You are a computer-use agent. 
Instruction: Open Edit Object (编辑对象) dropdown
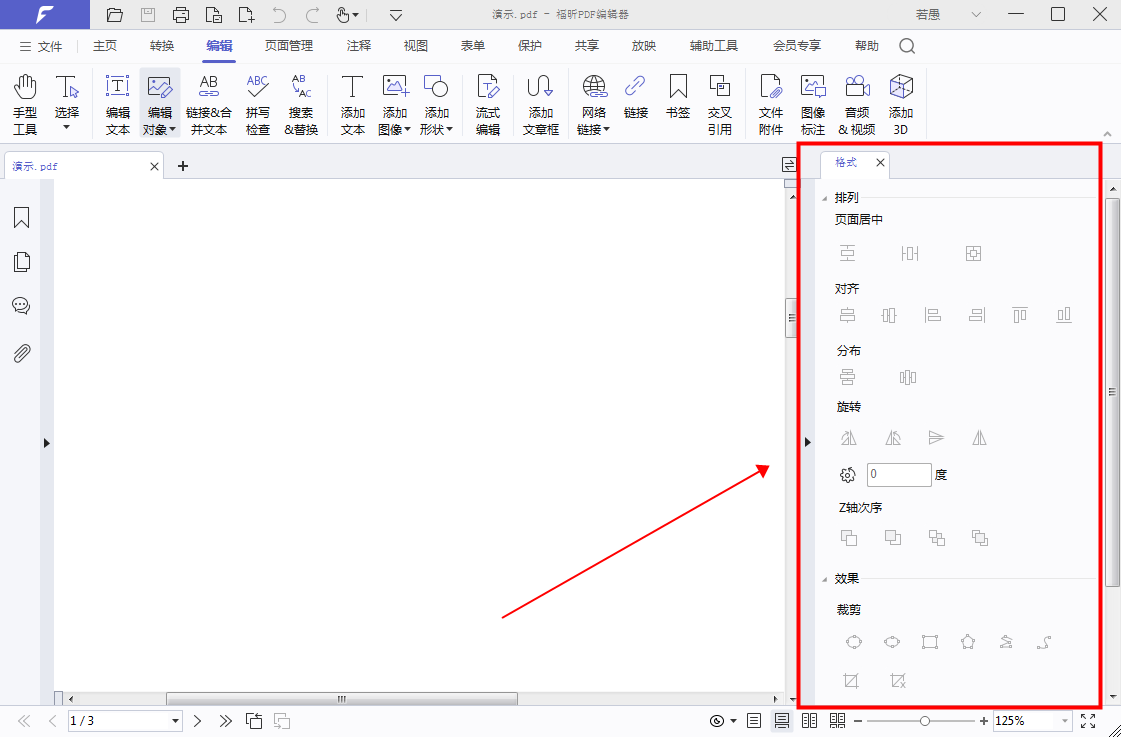point(172,129)
